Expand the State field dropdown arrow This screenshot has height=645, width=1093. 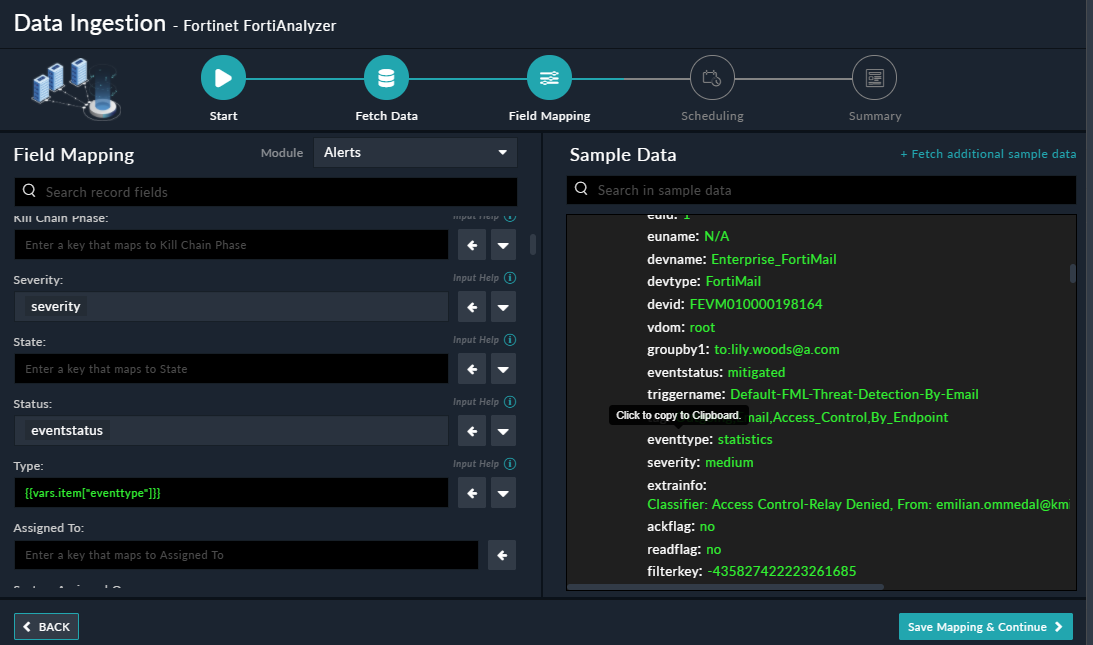[x=503, y=369]
